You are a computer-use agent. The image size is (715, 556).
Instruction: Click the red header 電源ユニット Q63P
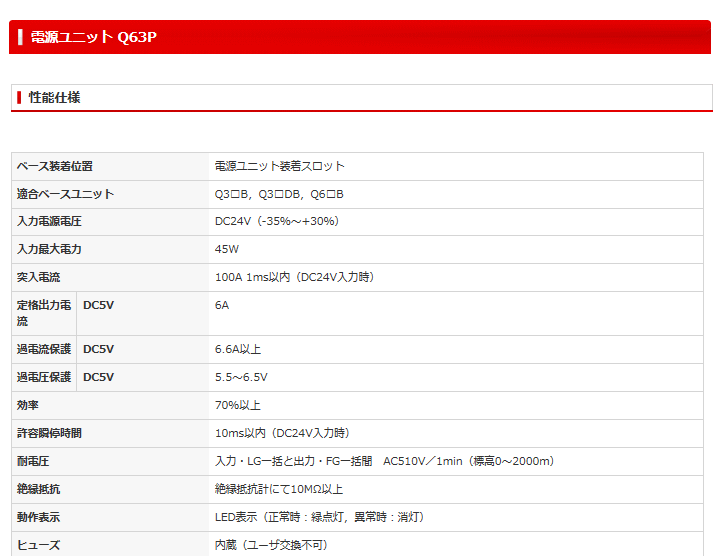pyautogui.click(x=360, y=37)
